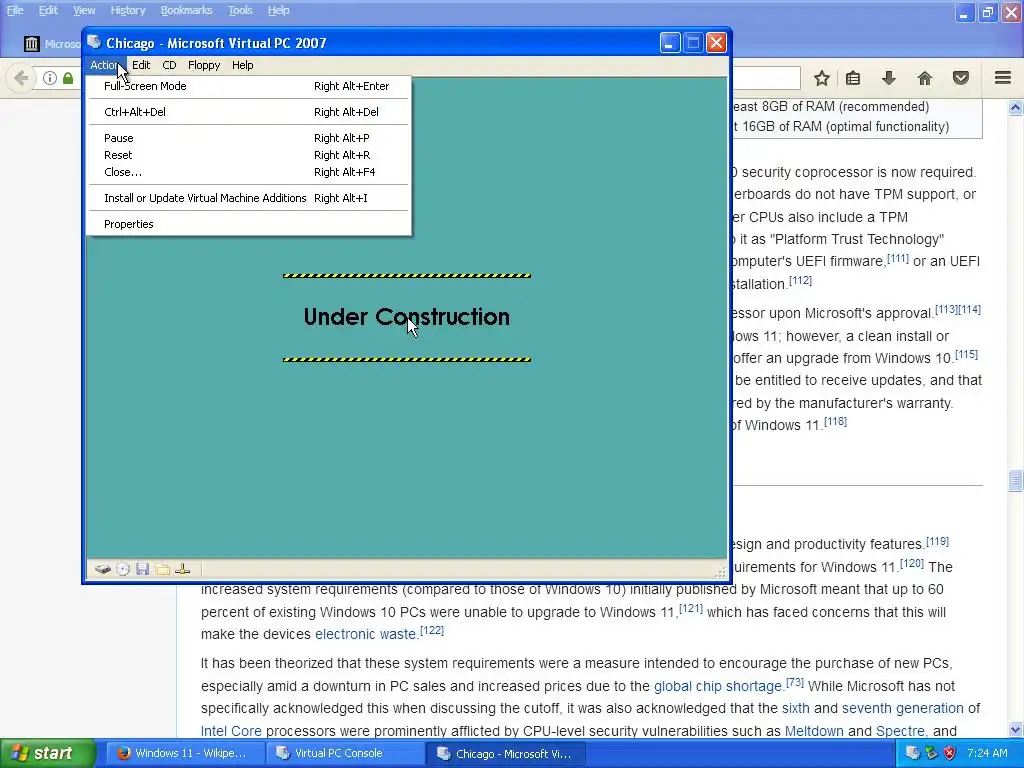Open the Firefox Edit menu
Viewport: 1024px width, 768px height.
coord(48,10)
